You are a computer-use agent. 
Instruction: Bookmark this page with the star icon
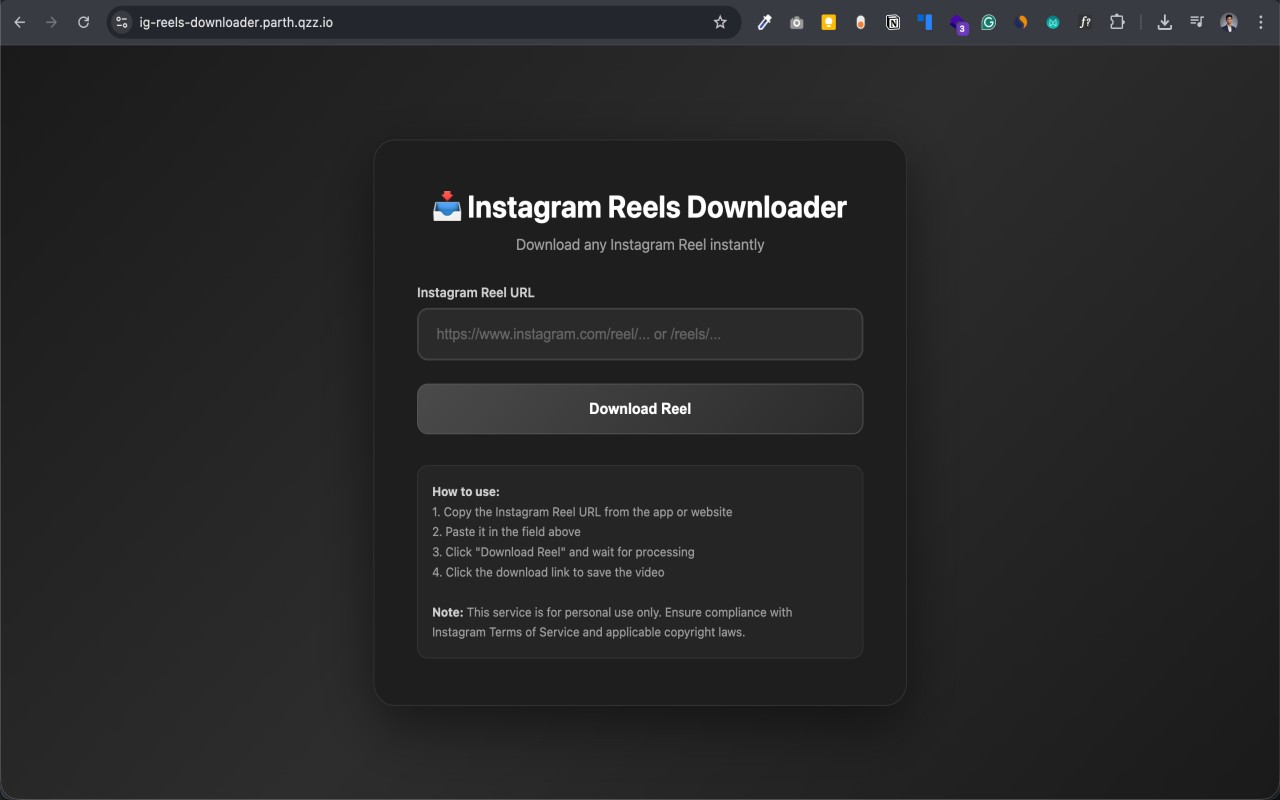pyautogui.click(x=720, y=22)
